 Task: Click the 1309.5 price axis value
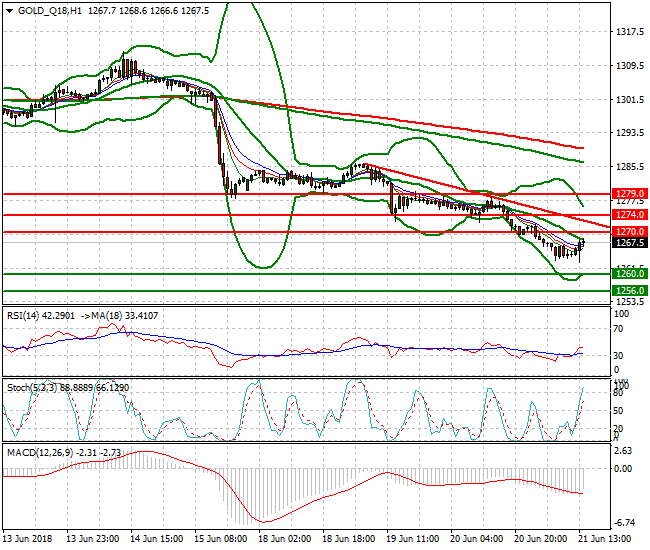(x=630, y=65)
